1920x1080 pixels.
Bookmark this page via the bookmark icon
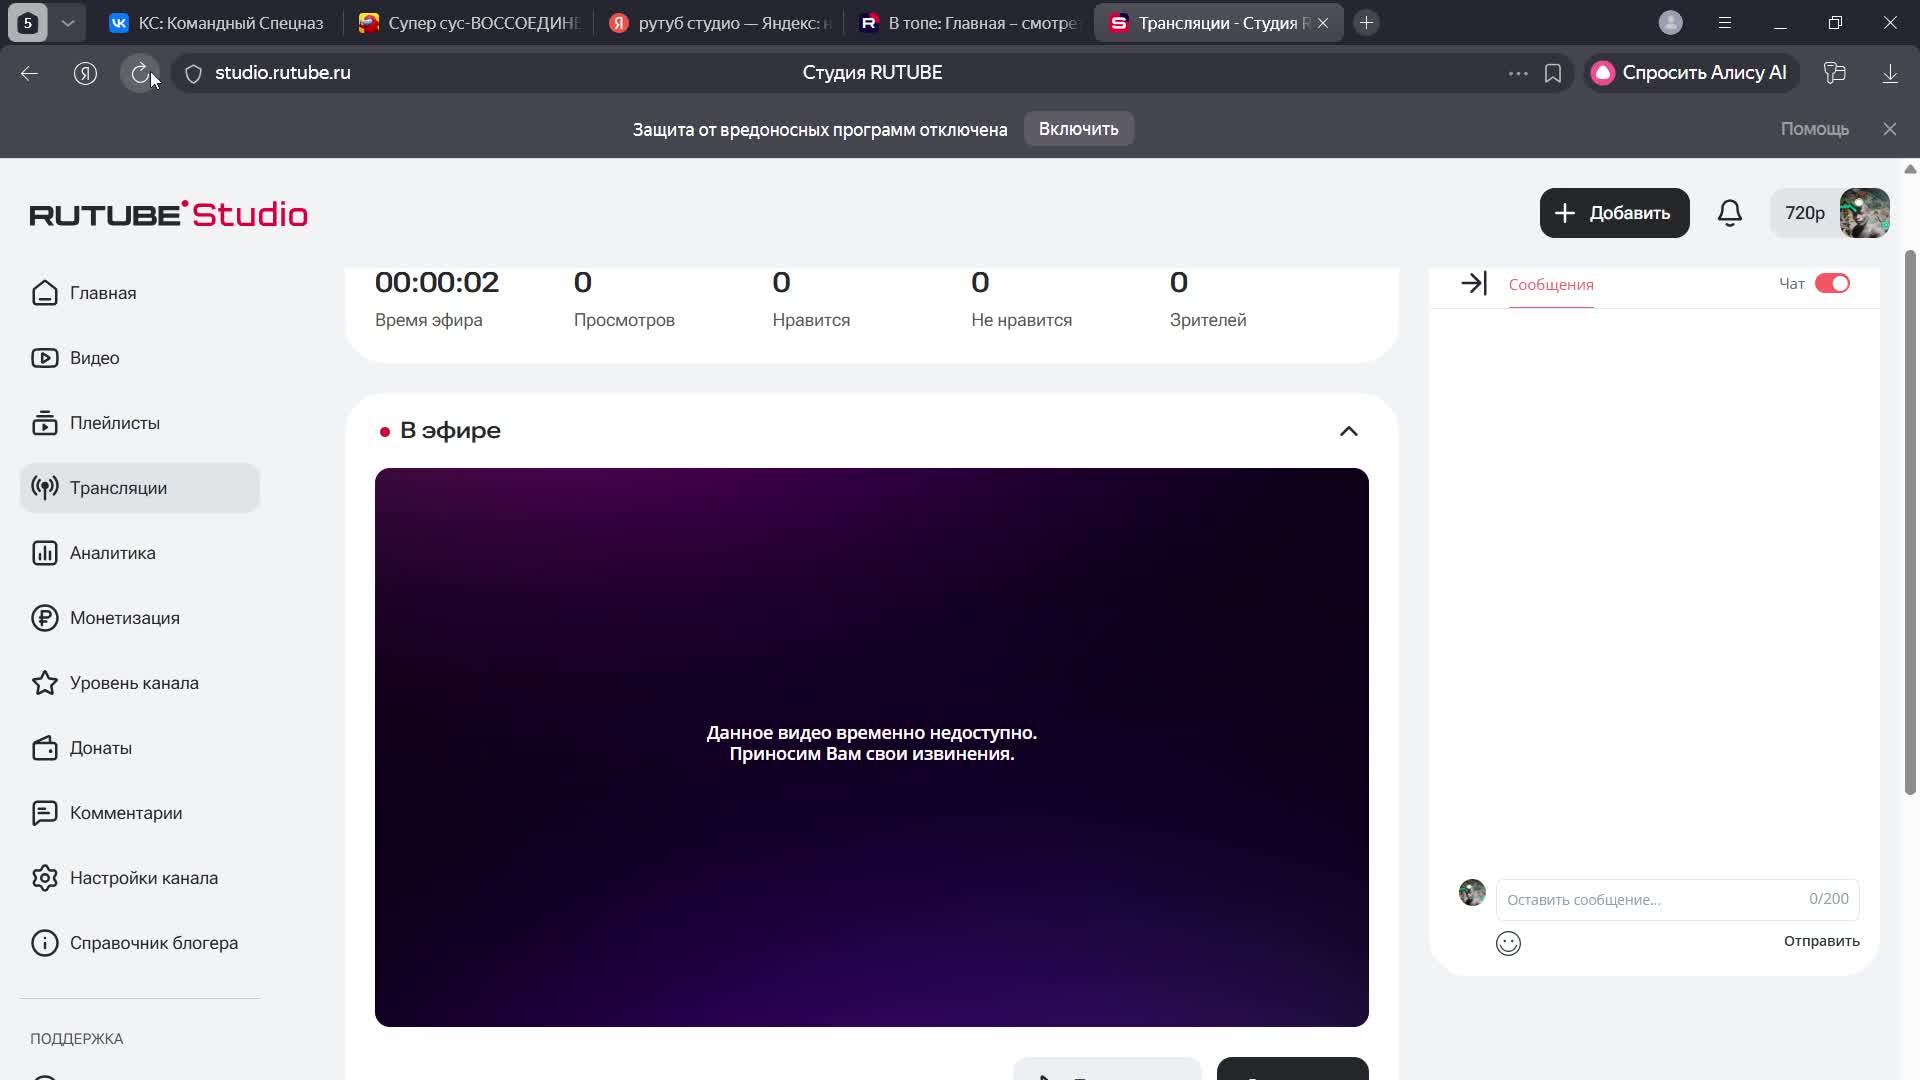tap(1552, 73)
